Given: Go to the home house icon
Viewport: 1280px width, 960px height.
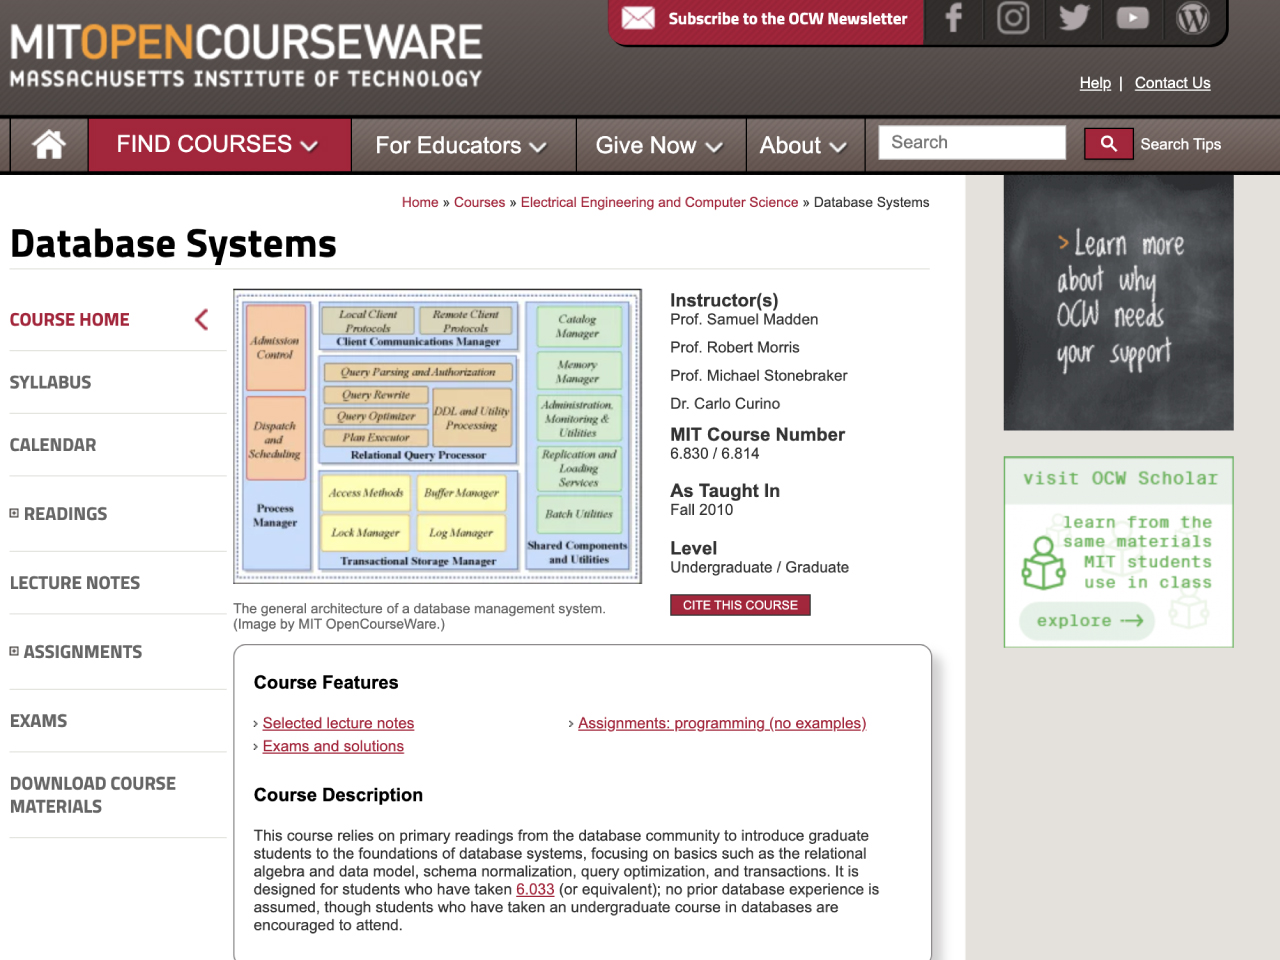Looking at the screenshot, I should click(x=49, y=145).
